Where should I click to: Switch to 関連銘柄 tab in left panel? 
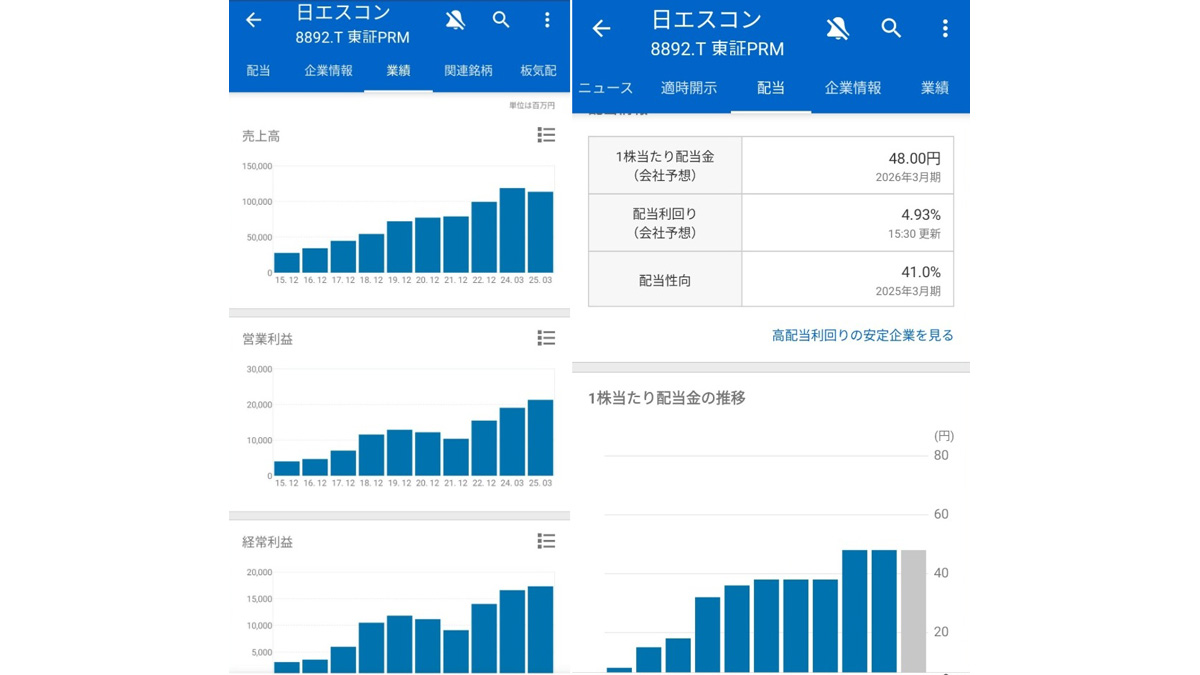pyautogui.click(x=468, y=71)
